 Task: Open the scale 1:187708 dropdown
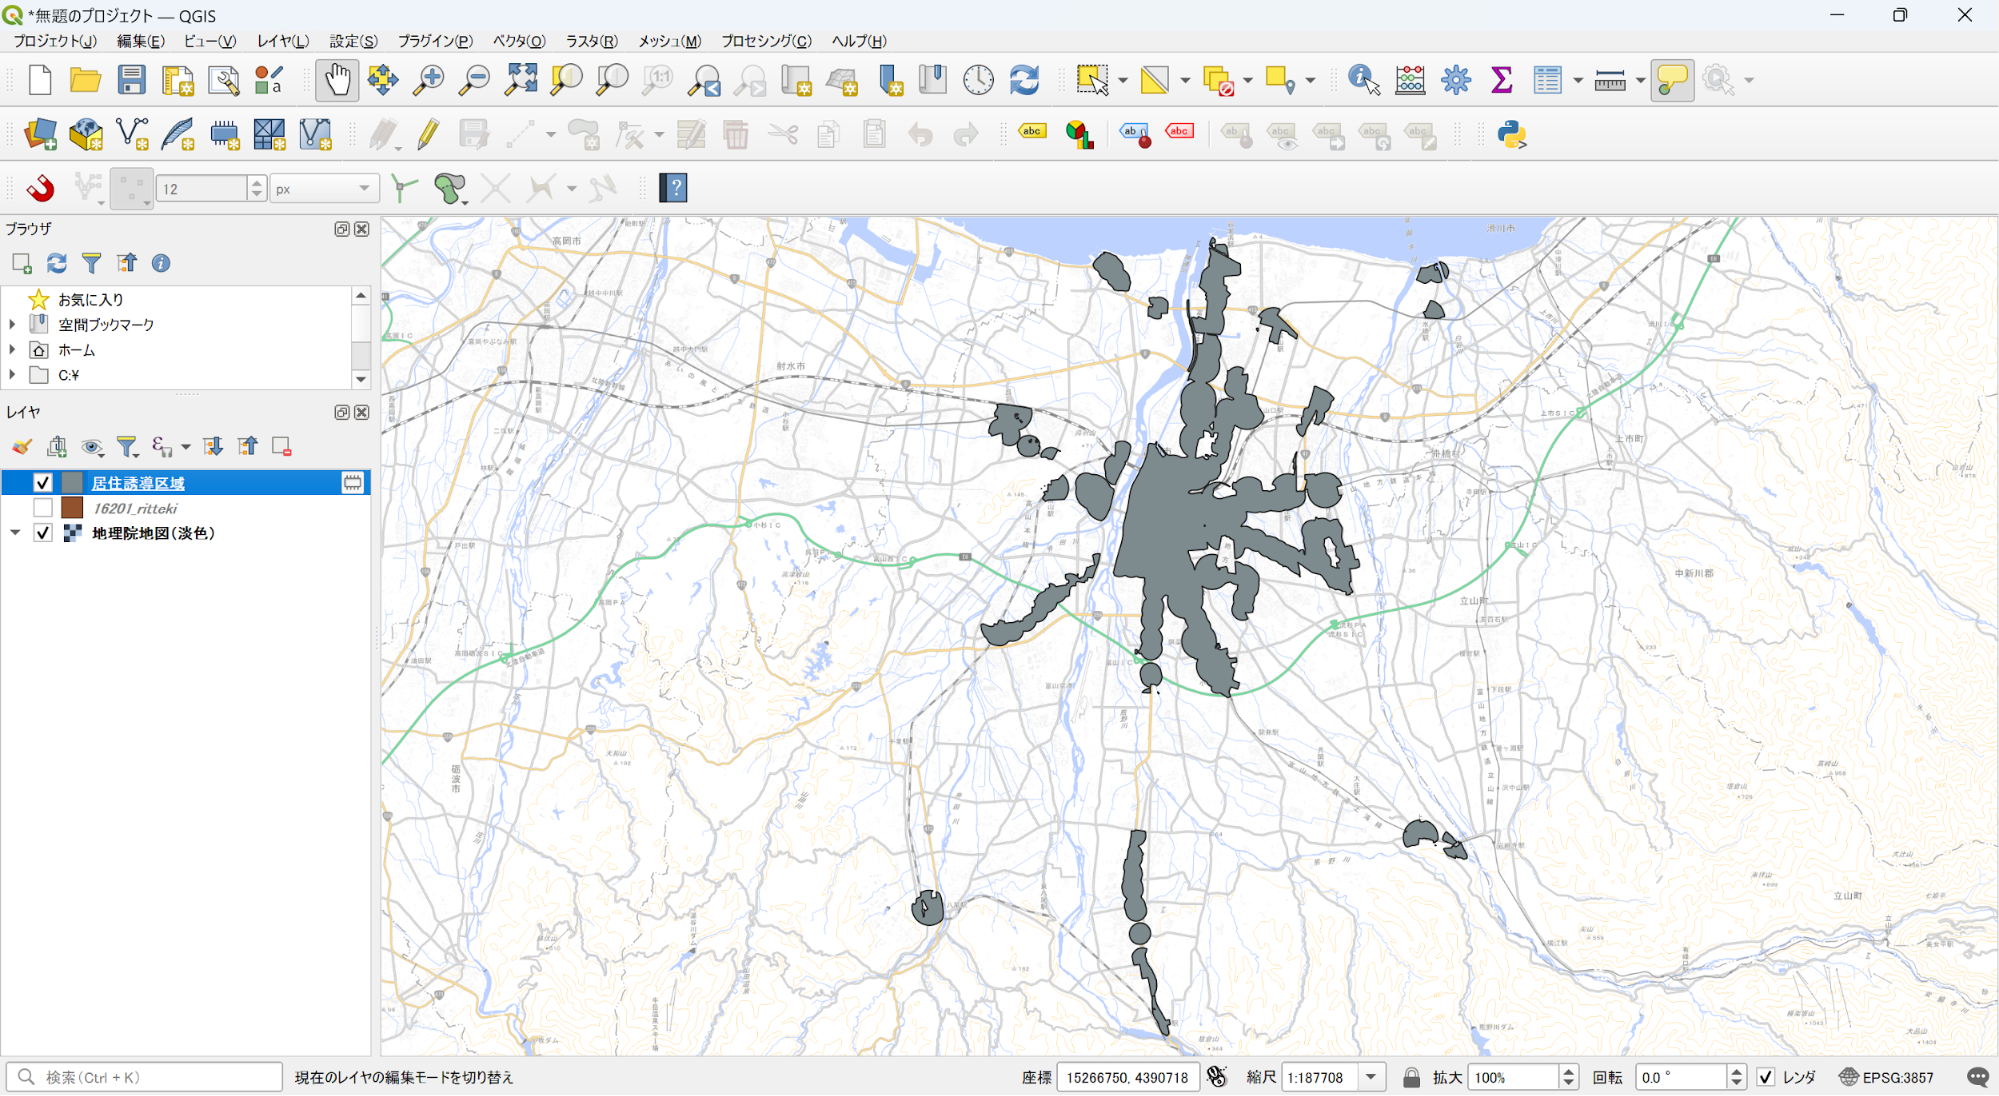tap(1371, 1077)
